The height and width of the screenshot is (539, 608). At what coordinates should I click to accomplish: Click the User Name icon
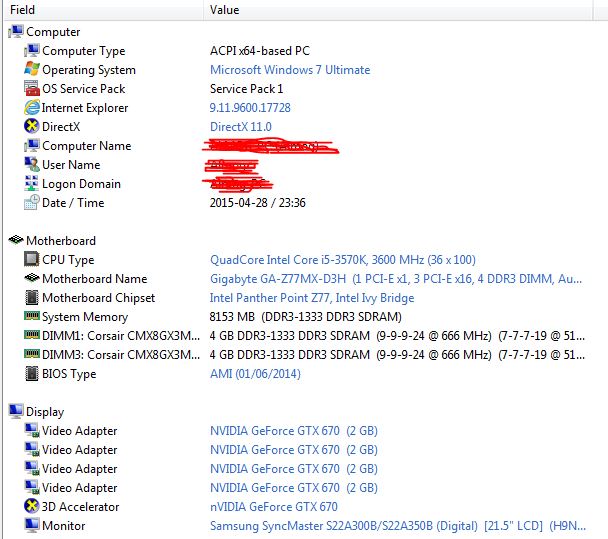coord(32,165)
